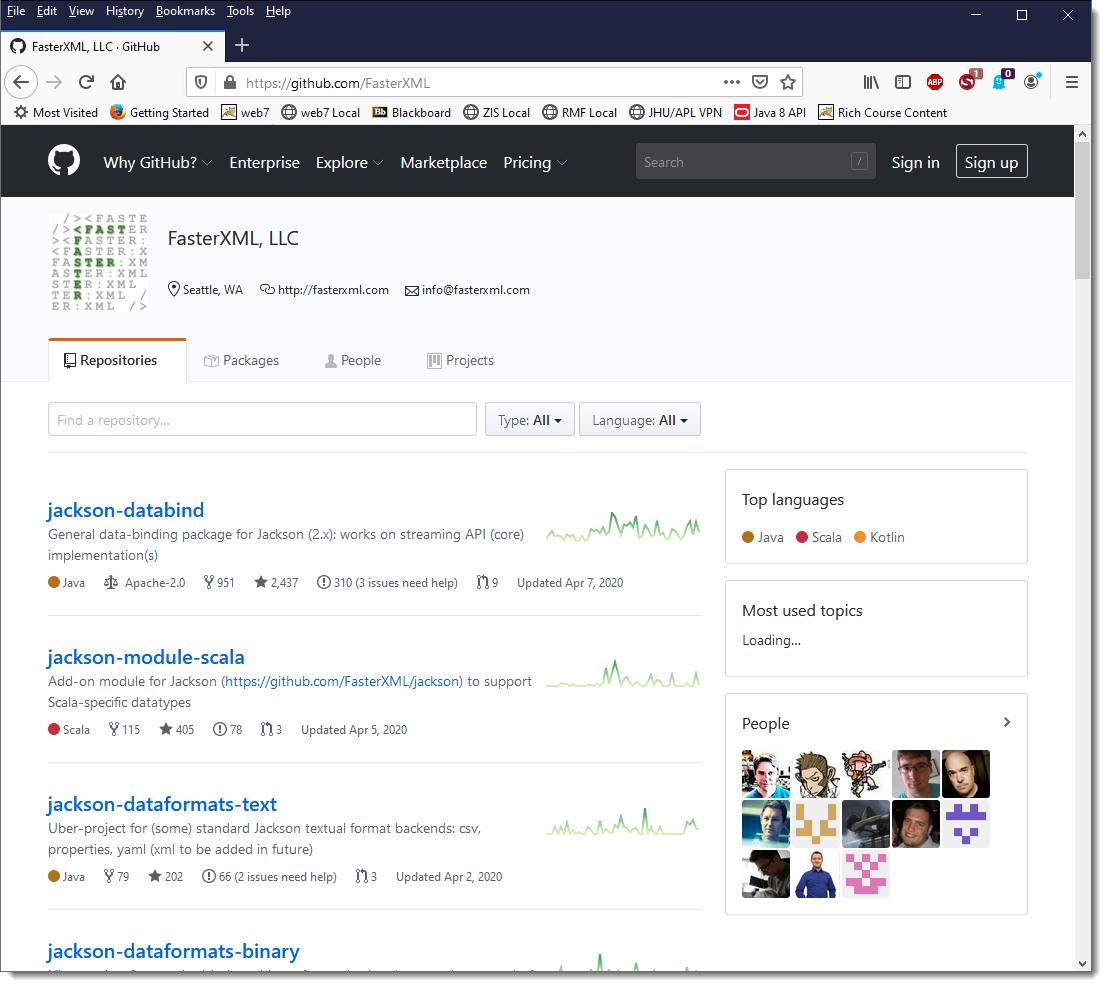Open a new tab with the plus icon
Viewport: 1107px width, 987px height.
click(243, 46)
